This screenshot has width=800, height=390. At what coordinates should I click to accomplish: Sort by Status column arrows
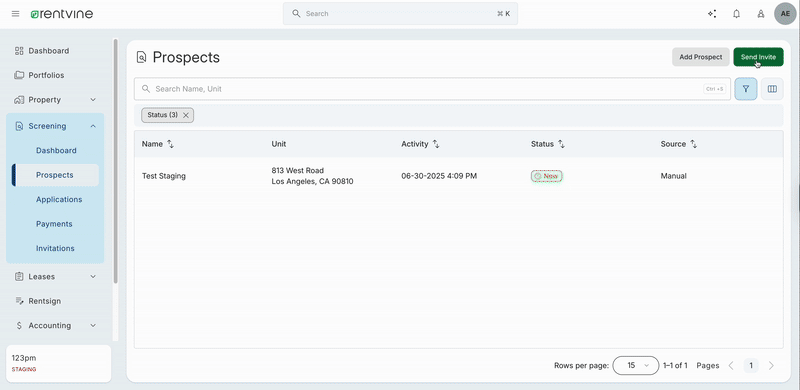click(561, 144)
